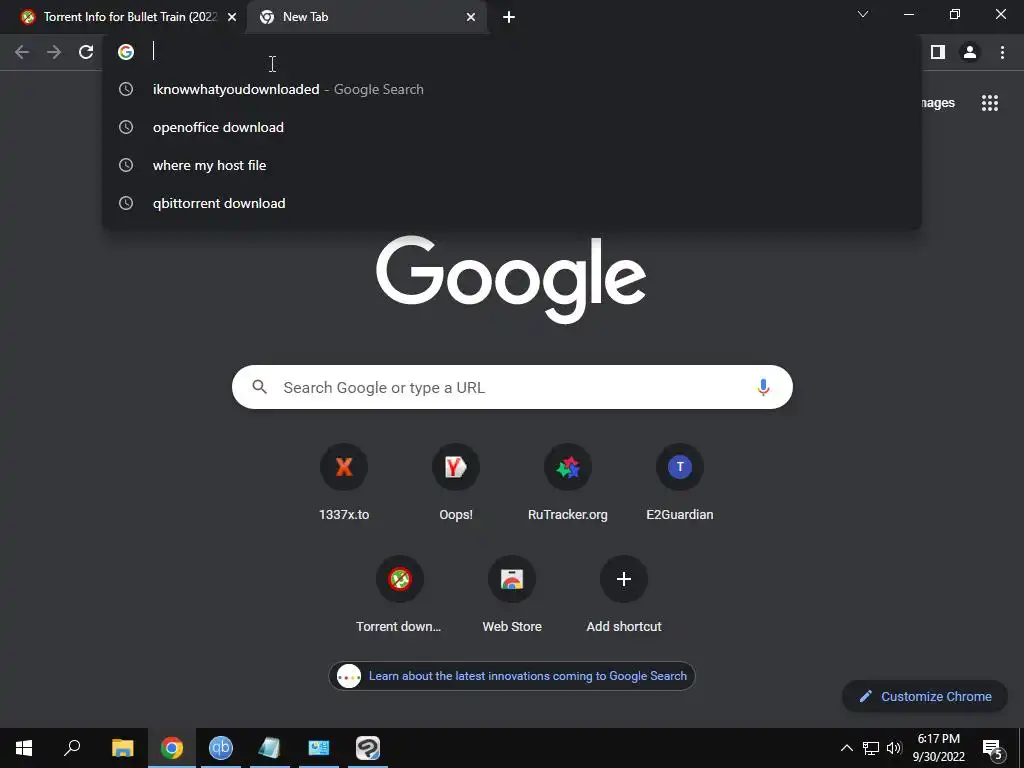Open taskbar search magnifier
Screen dimensions: 1024x768
(x=72, y=748)
